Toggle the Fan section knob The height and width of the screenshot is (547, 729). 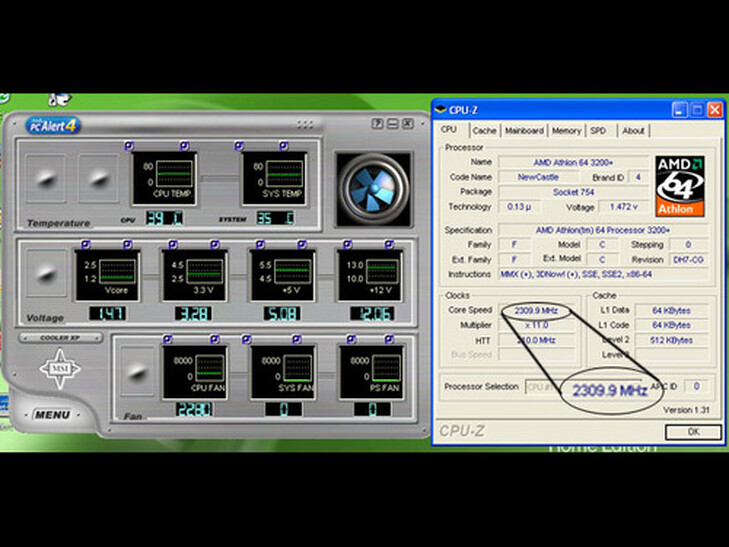[x=137, y=371]
